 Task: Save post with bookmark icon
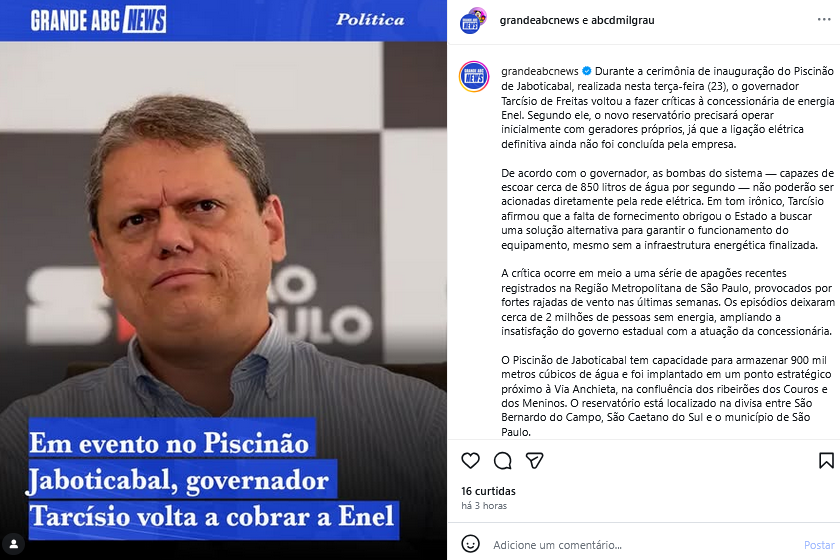[826, 460]
